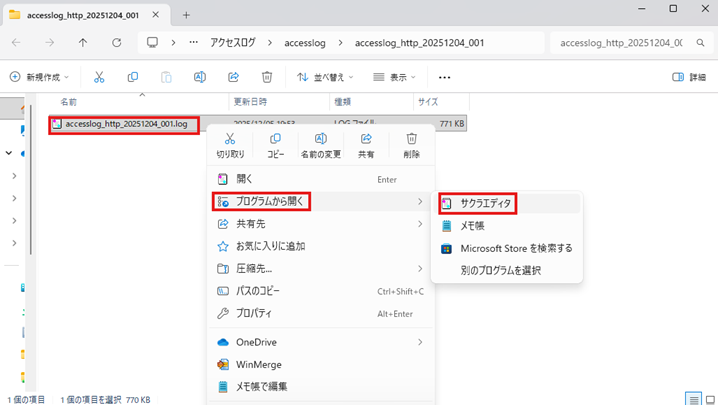The height and width of the screenshot is (405, 718).
Task: Expand the chevron after アクセスログ breadcrumb
Action: (270, 43)
